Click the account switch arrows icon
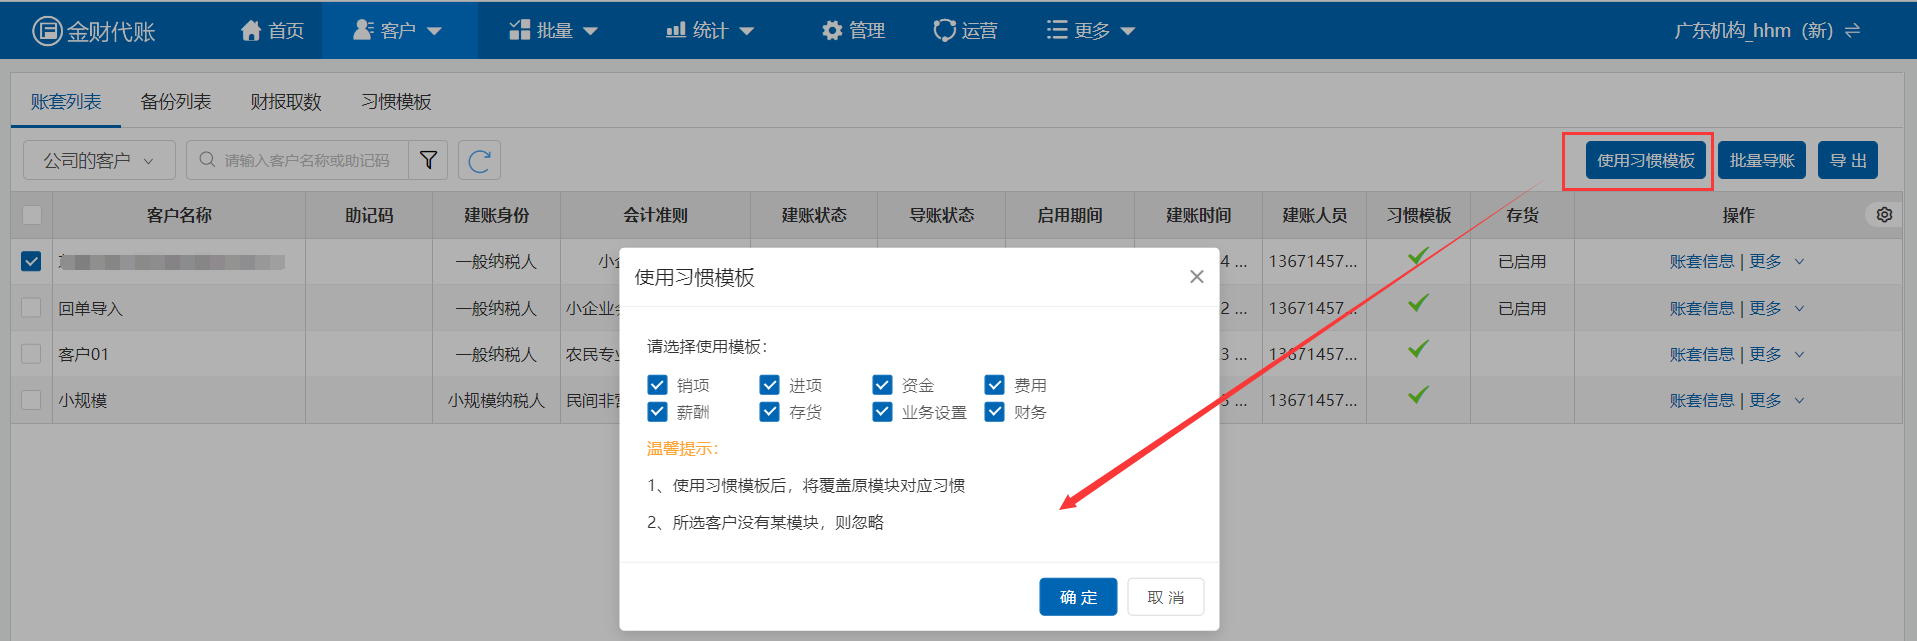This screenshot has height=641, width=1917. click(1853, 31)
